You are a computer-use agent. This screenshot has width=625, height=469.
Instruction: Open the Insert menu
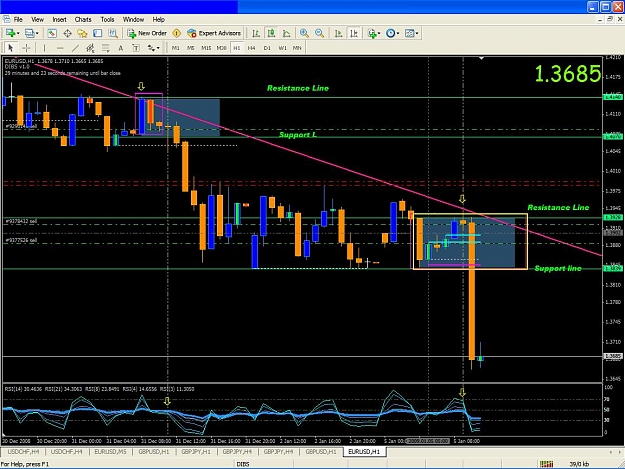coord(59,20)
